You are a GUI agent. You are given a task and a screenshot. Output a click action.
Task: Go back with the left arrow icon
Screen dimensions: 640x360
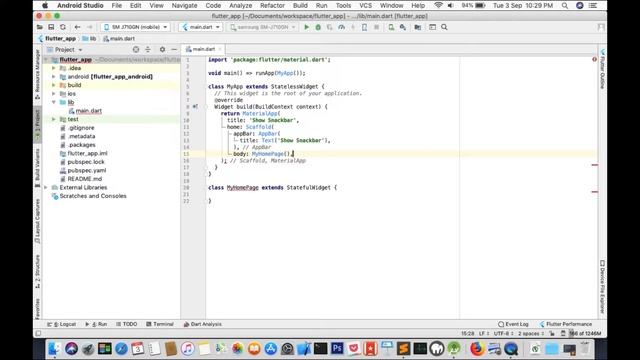[77, 27]
